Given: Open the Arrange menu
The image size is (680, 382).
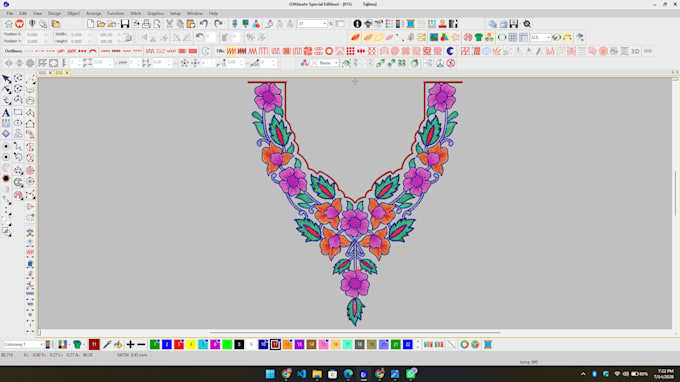Looking at the screenshot, I should [93, 13].
